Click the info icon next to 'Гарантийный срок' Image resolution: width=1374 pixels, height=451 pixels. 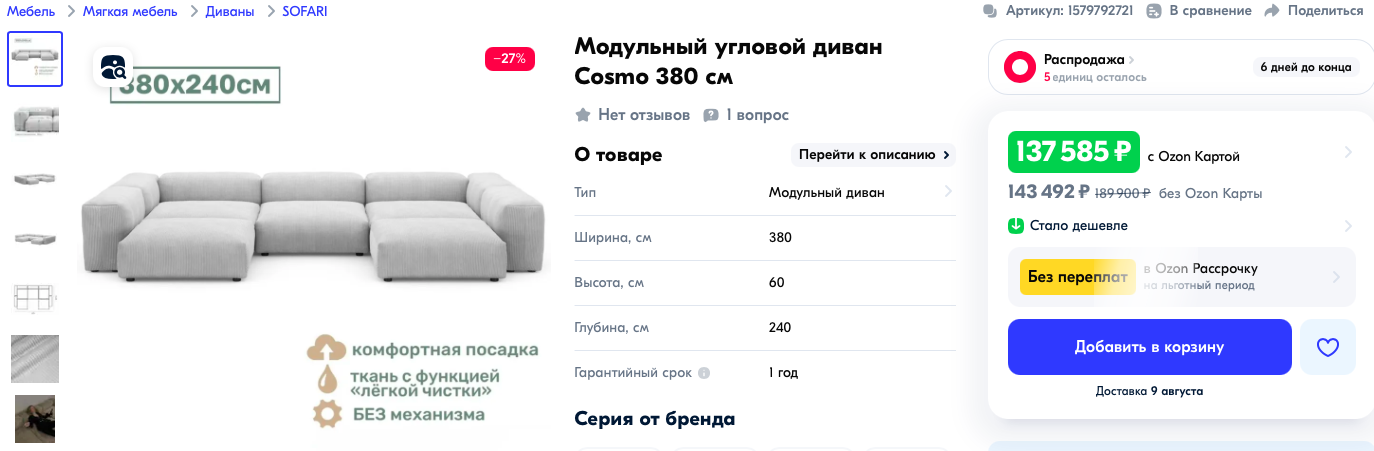coord(704,373)
